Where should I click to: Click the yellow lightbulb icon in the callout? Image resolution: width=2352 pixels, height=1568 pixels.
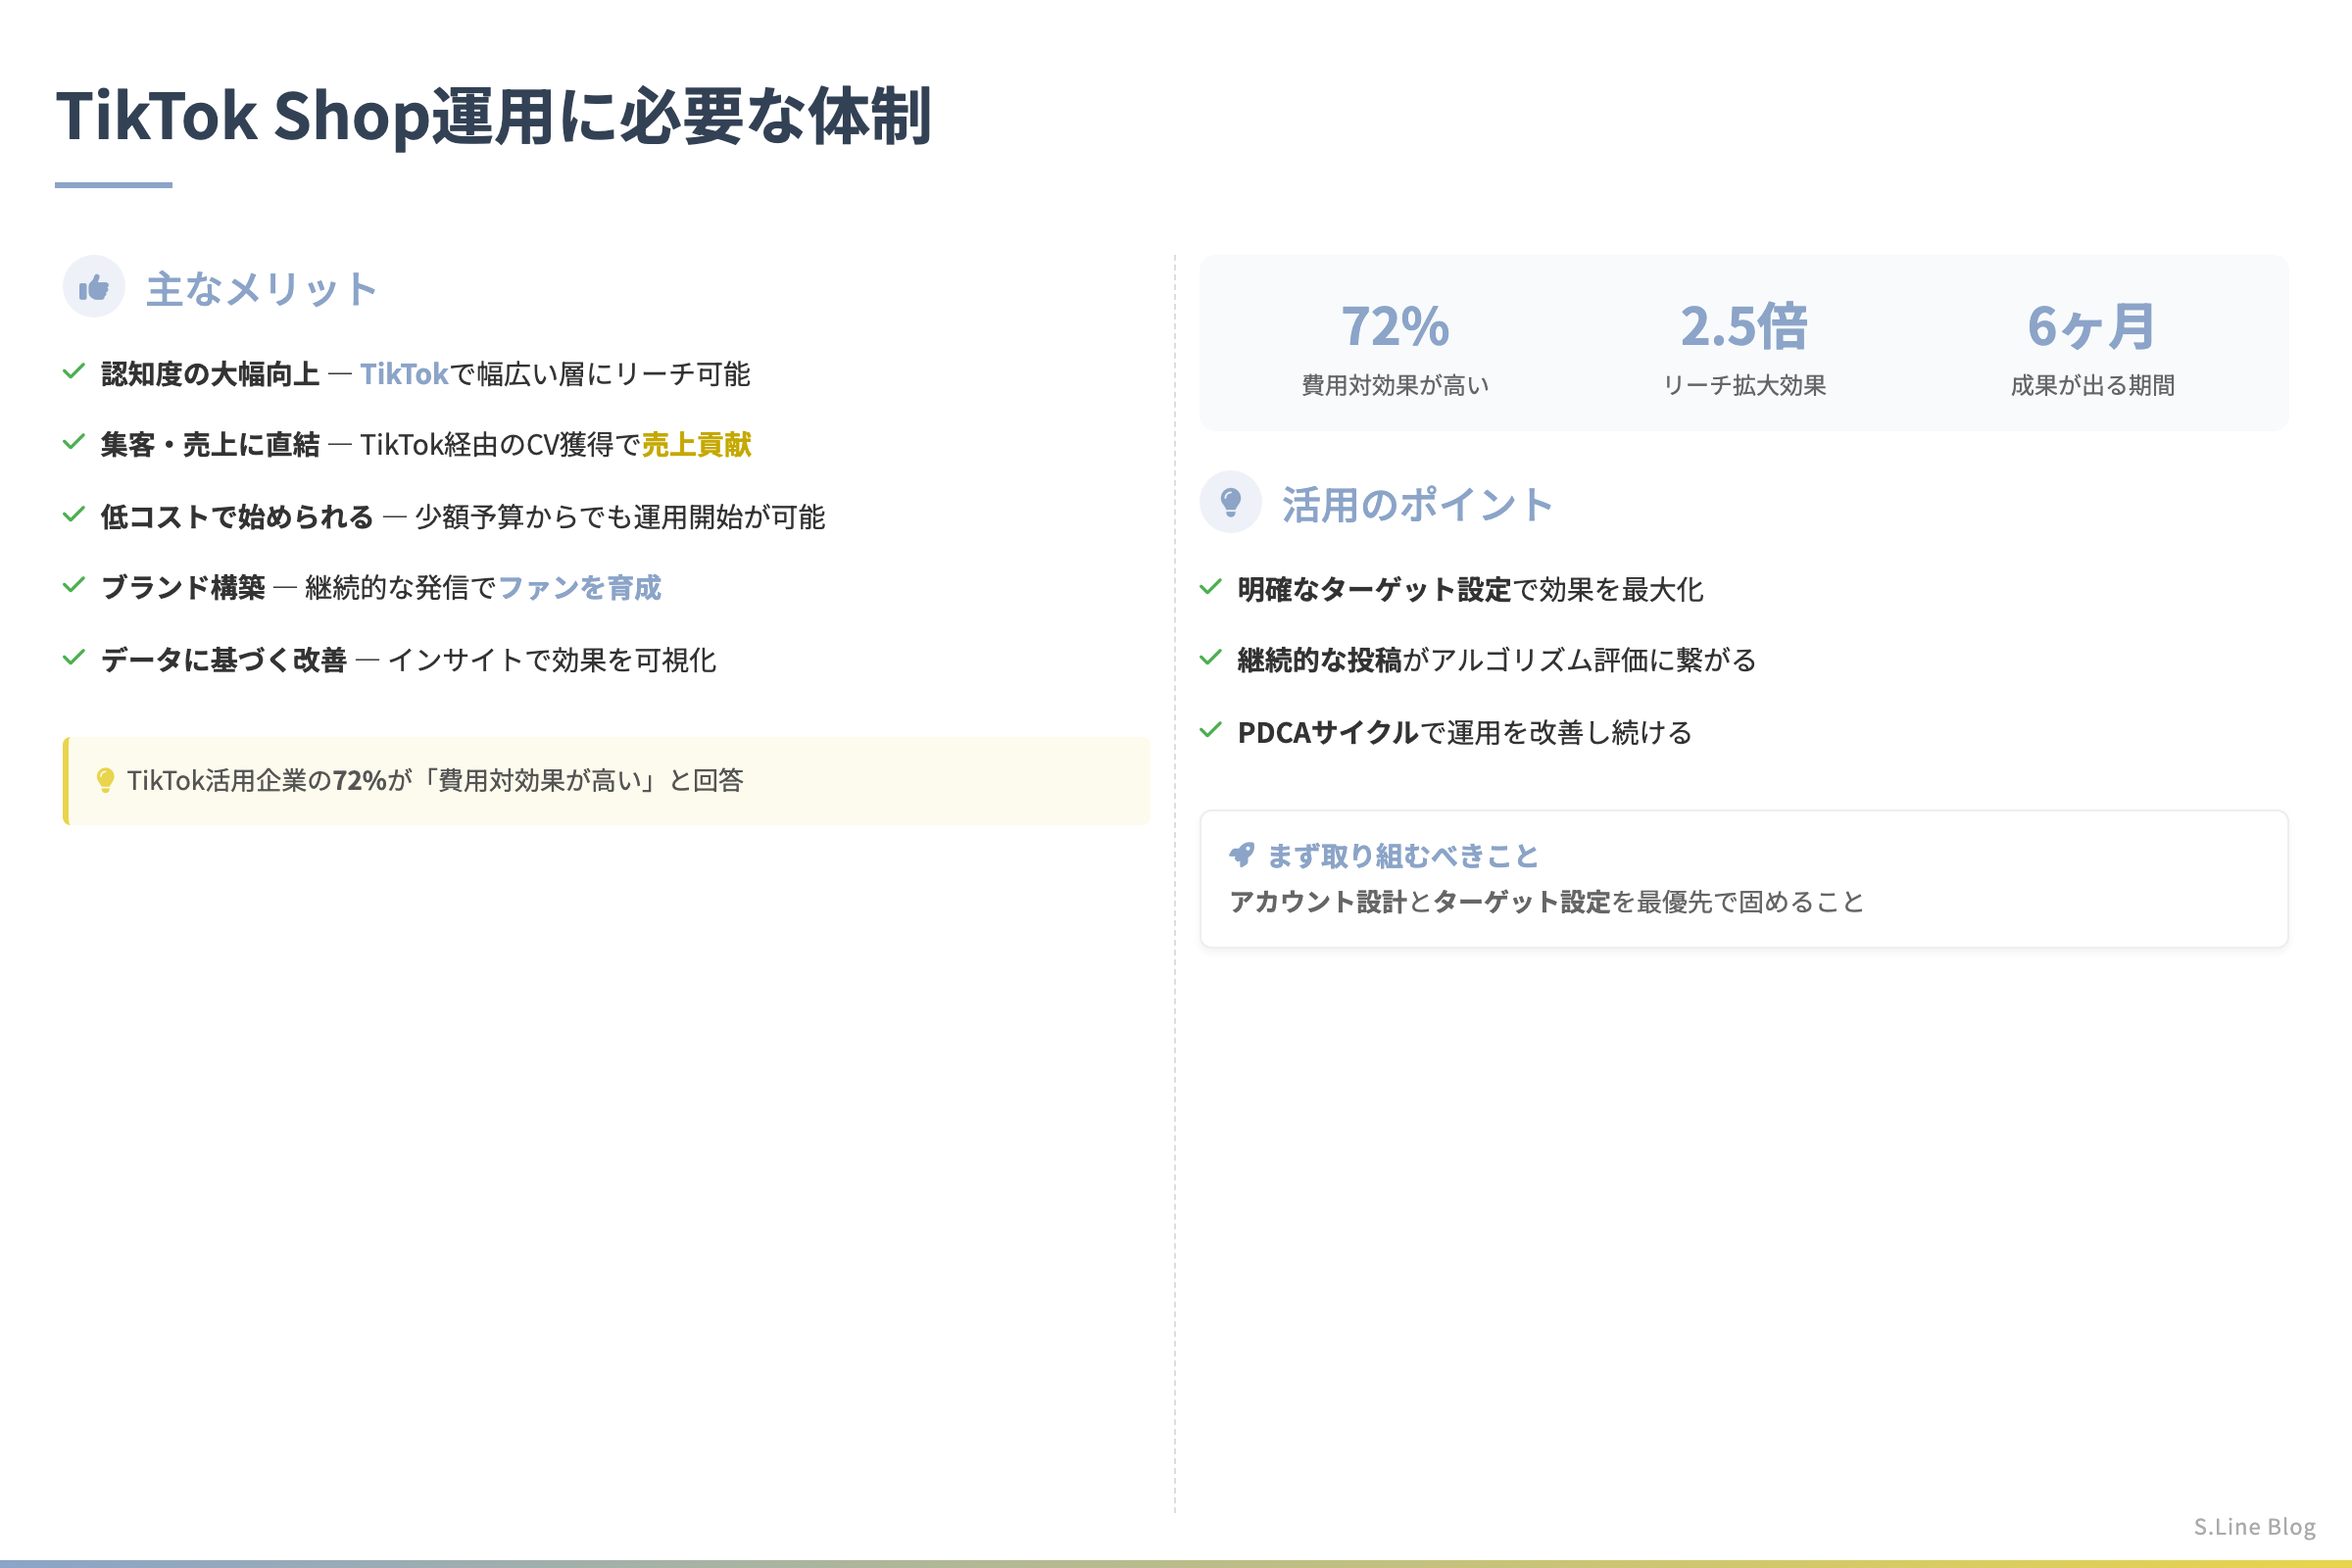tap(105, 781)
